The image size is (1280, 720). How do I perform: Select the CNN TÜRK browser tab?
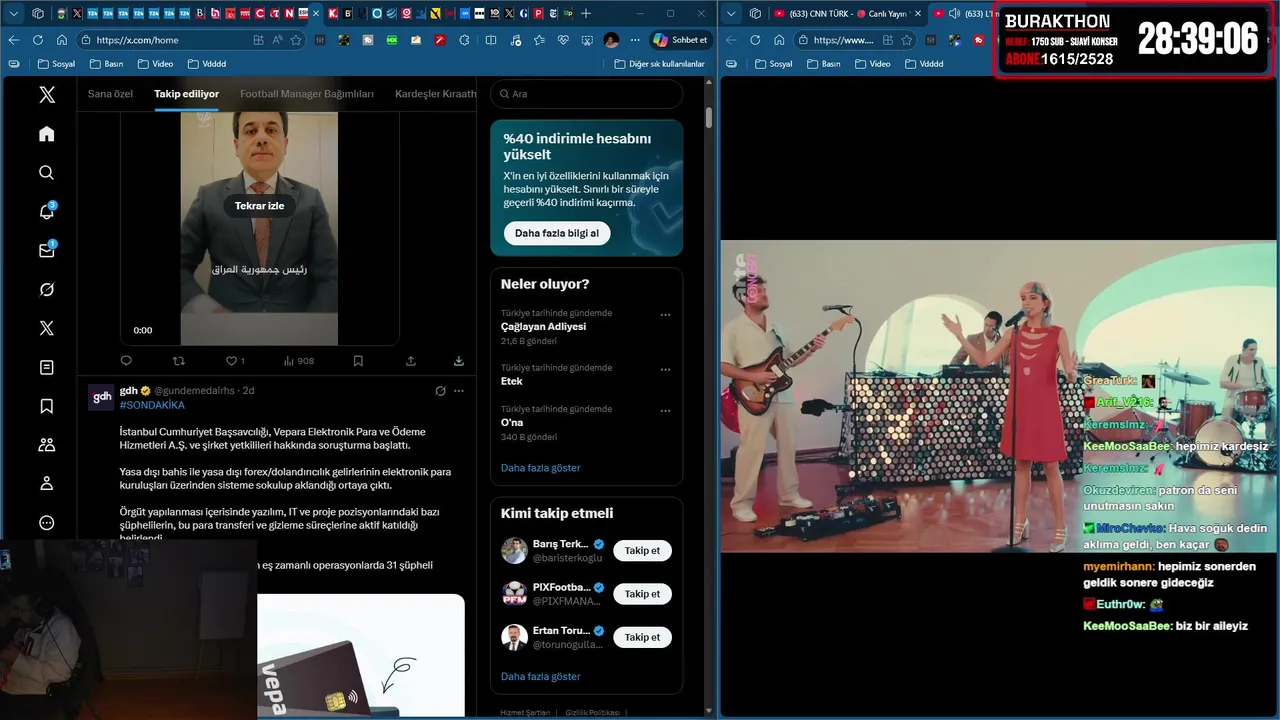(x=845, y=13)
